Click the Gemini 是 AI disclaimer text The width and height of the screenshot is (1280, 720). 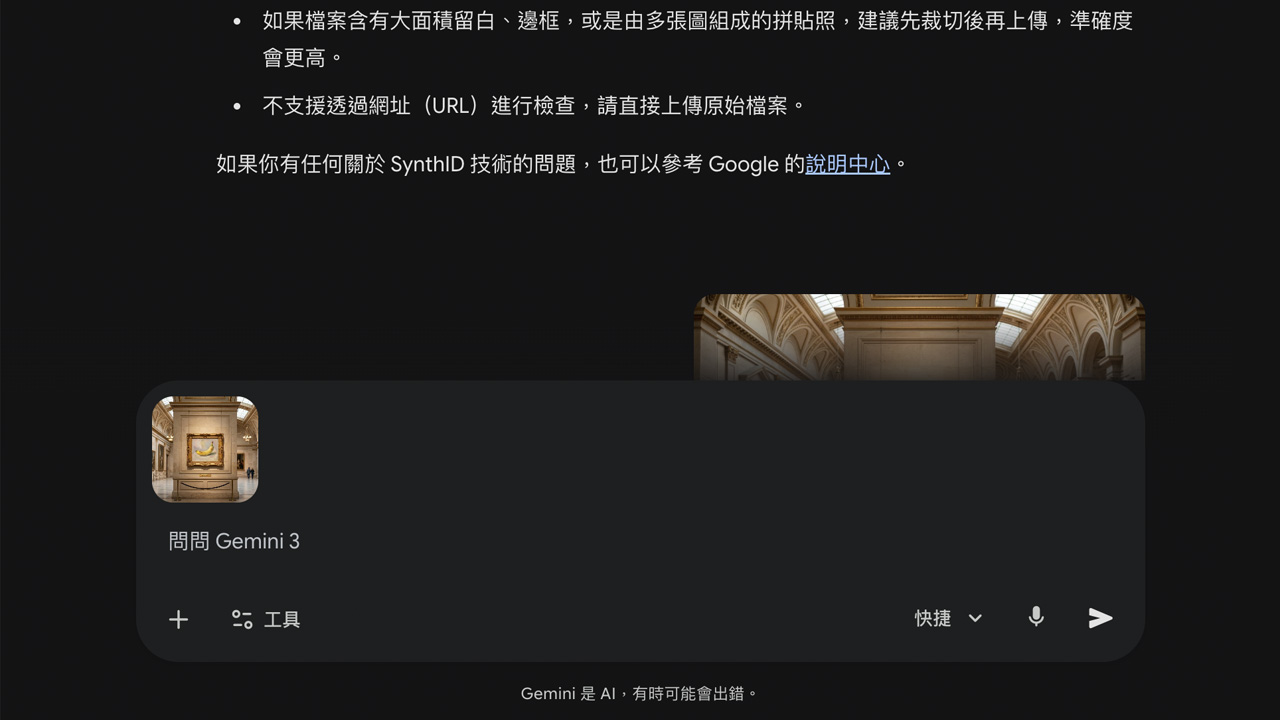640,693
